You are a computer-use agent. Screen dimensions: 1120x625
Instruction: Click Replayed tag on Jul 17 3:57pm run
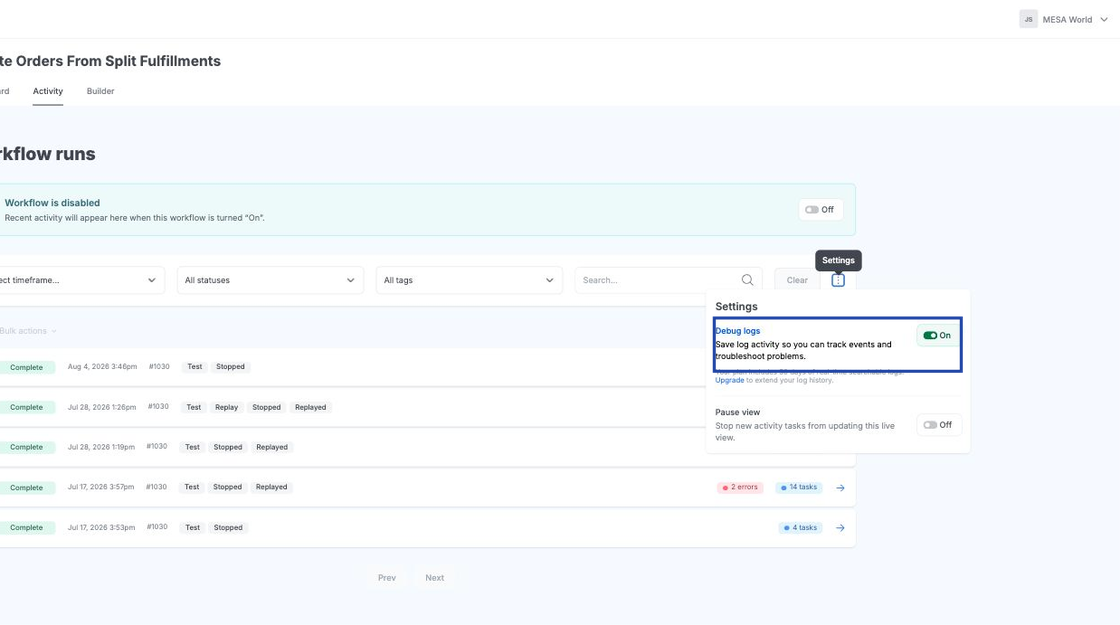coord(271,487)
